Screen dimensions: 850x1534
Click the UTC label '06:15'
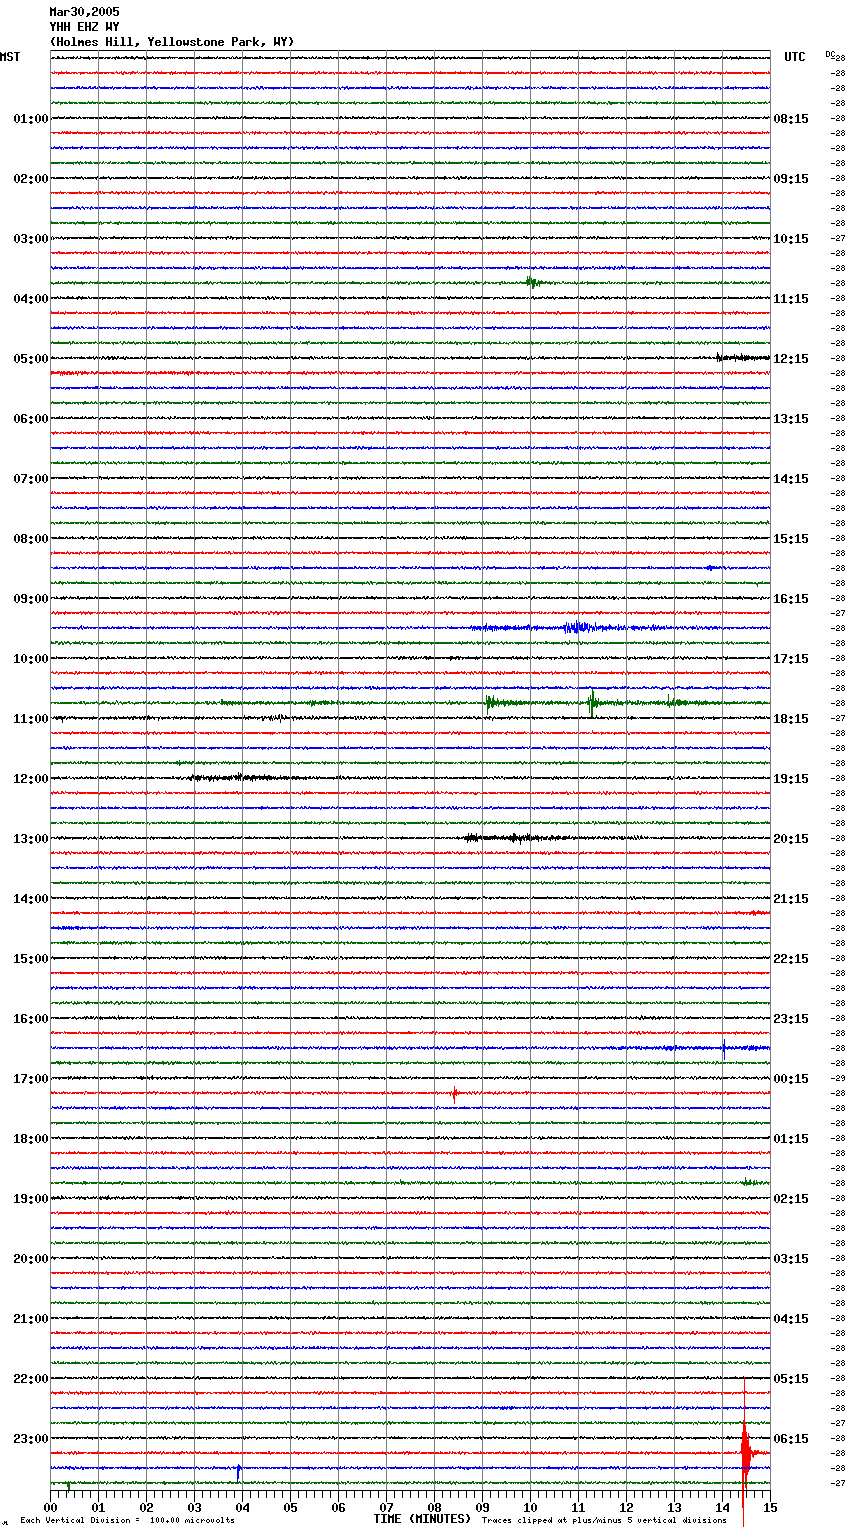pos(791,1439)
